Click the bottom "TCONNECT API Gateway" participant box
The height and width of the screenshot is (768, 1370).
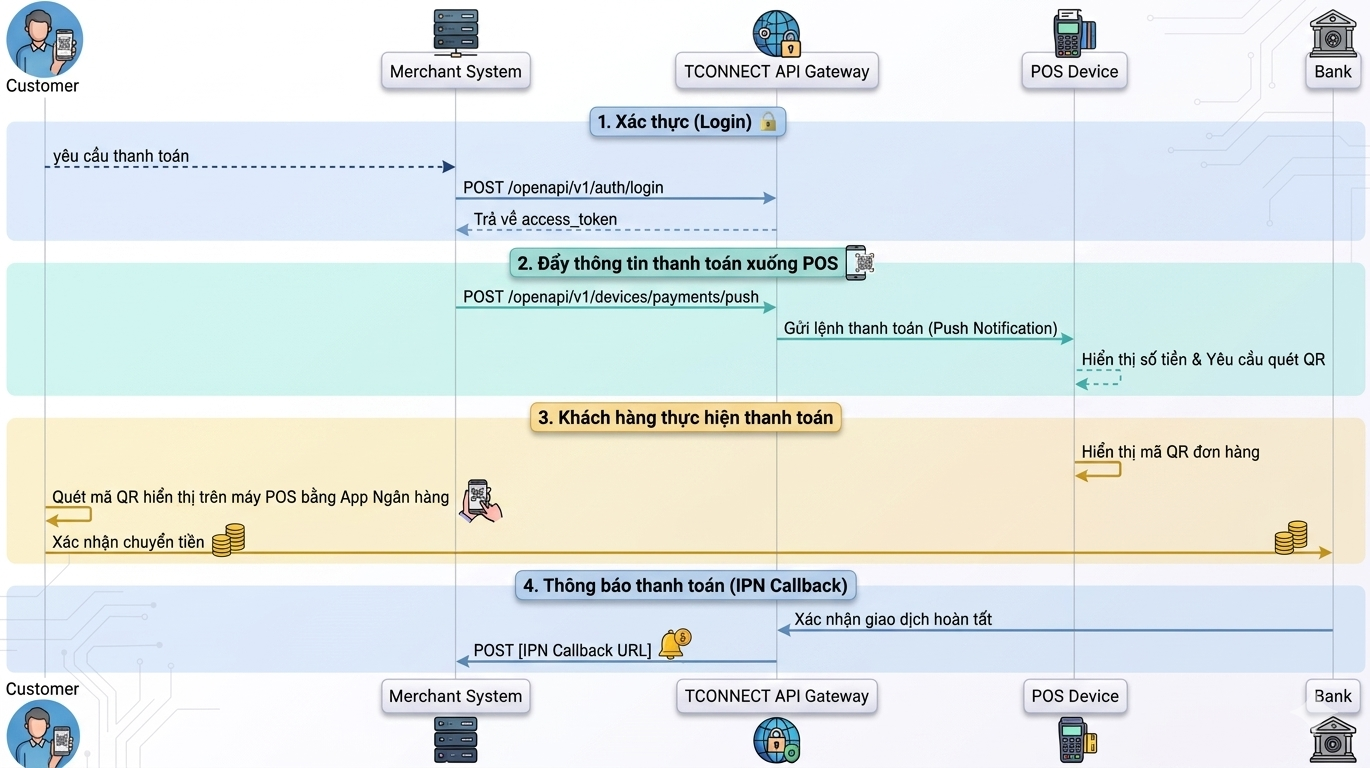[777, 696]
